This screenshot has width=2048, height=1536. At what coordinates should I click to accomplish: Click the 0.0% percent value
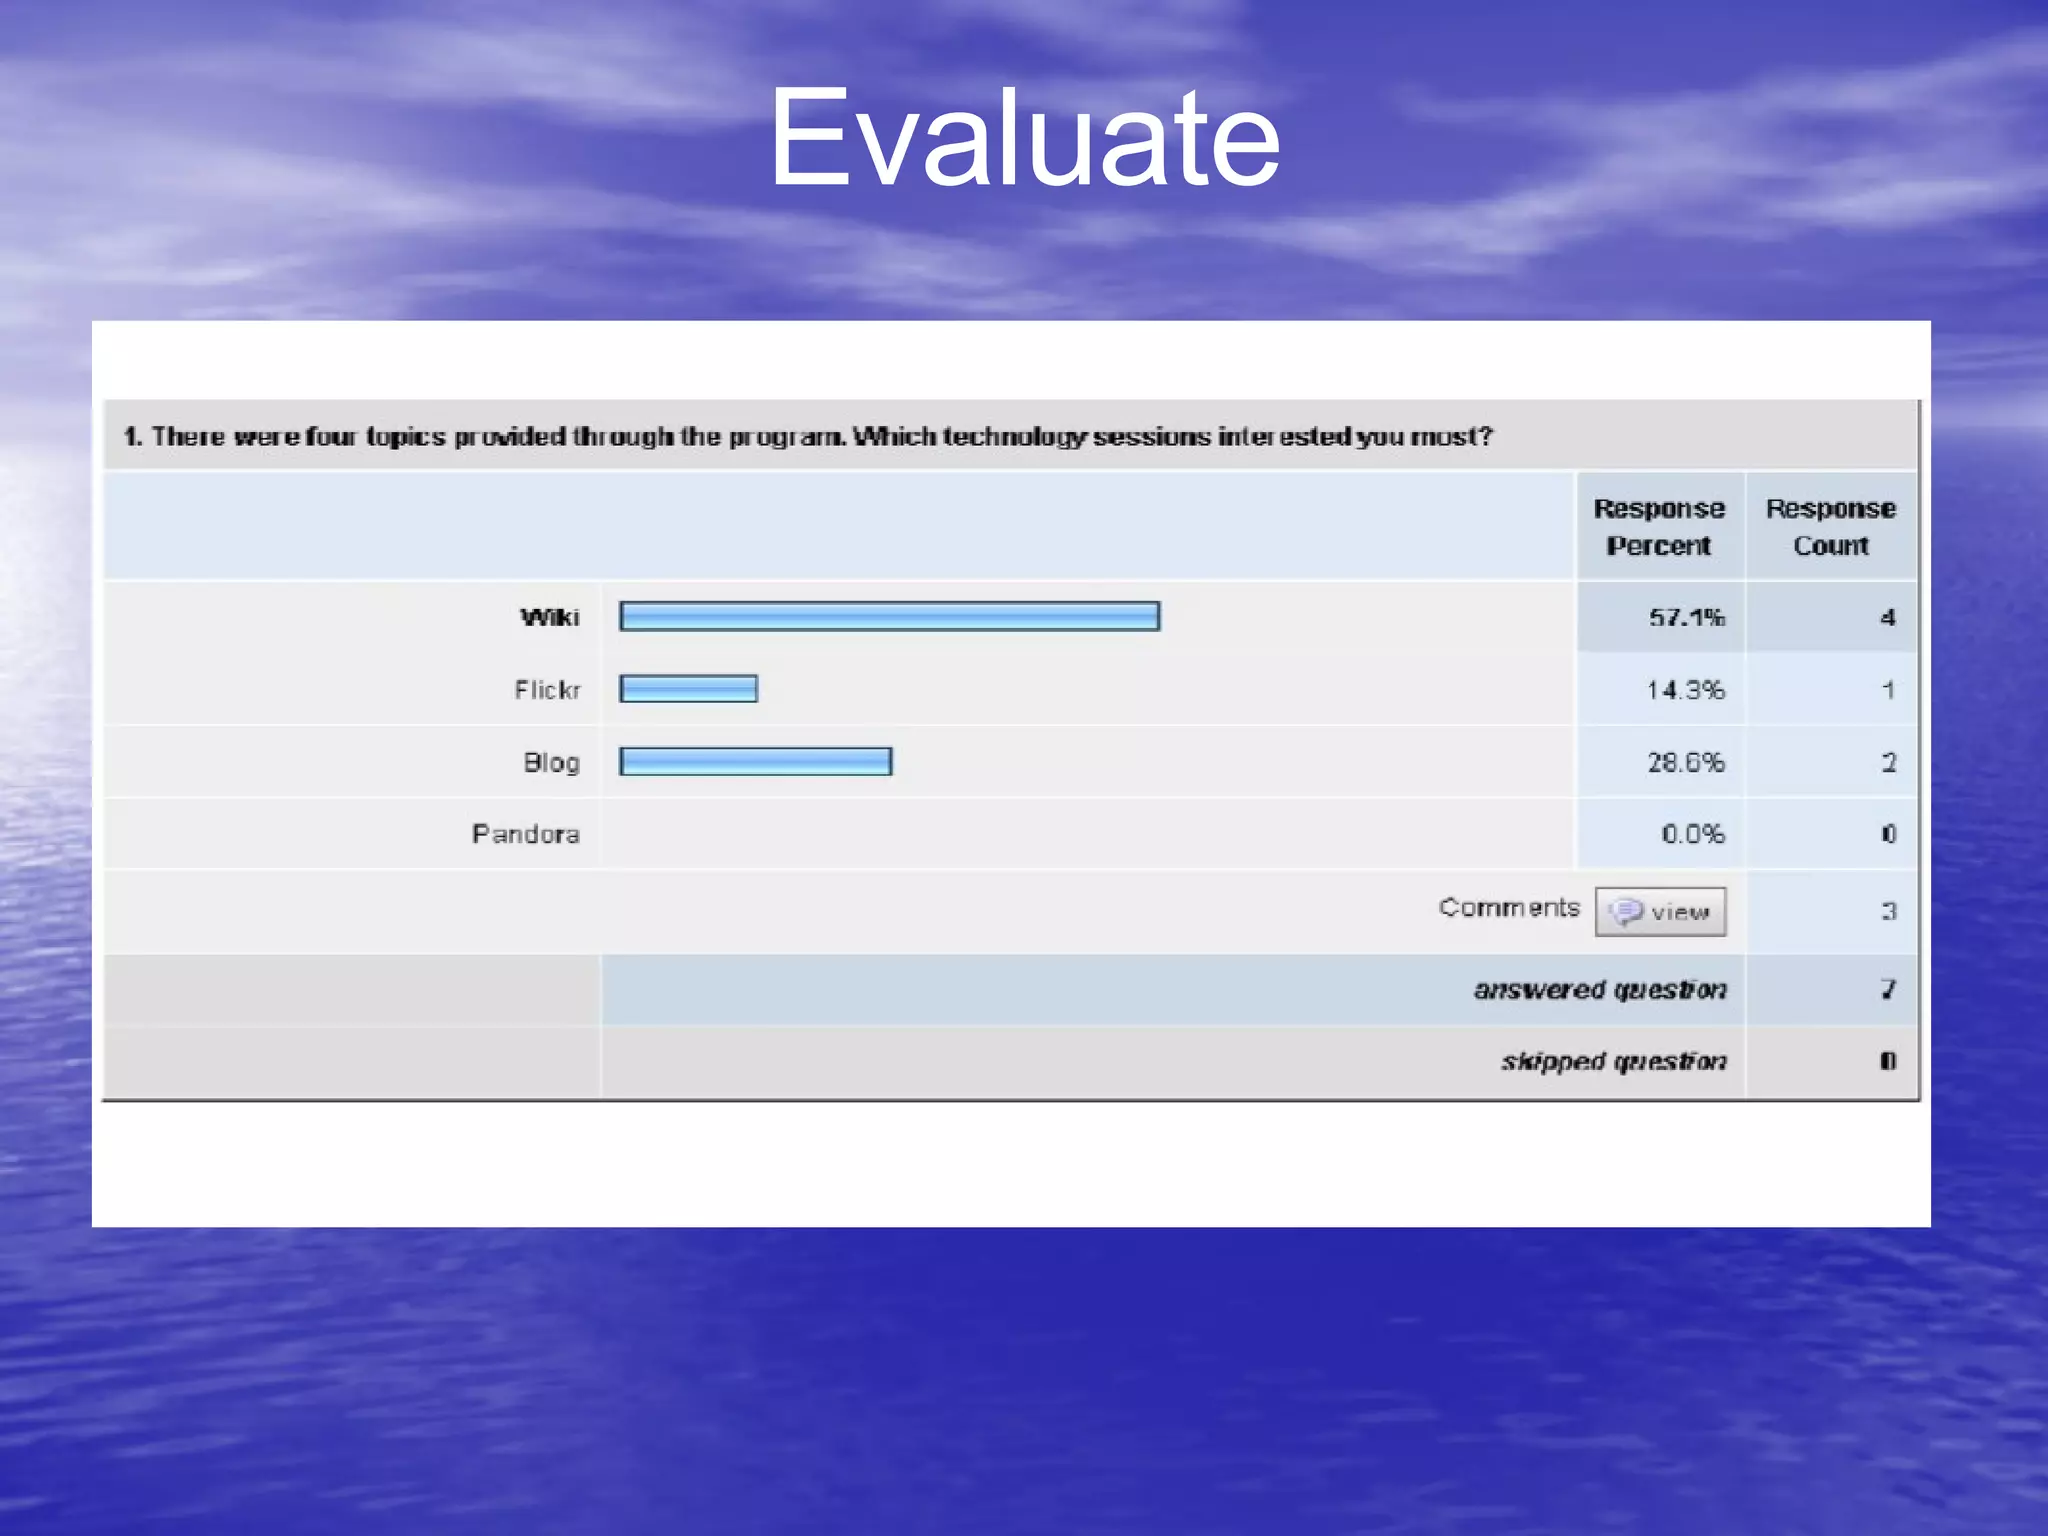point(1693,834)
